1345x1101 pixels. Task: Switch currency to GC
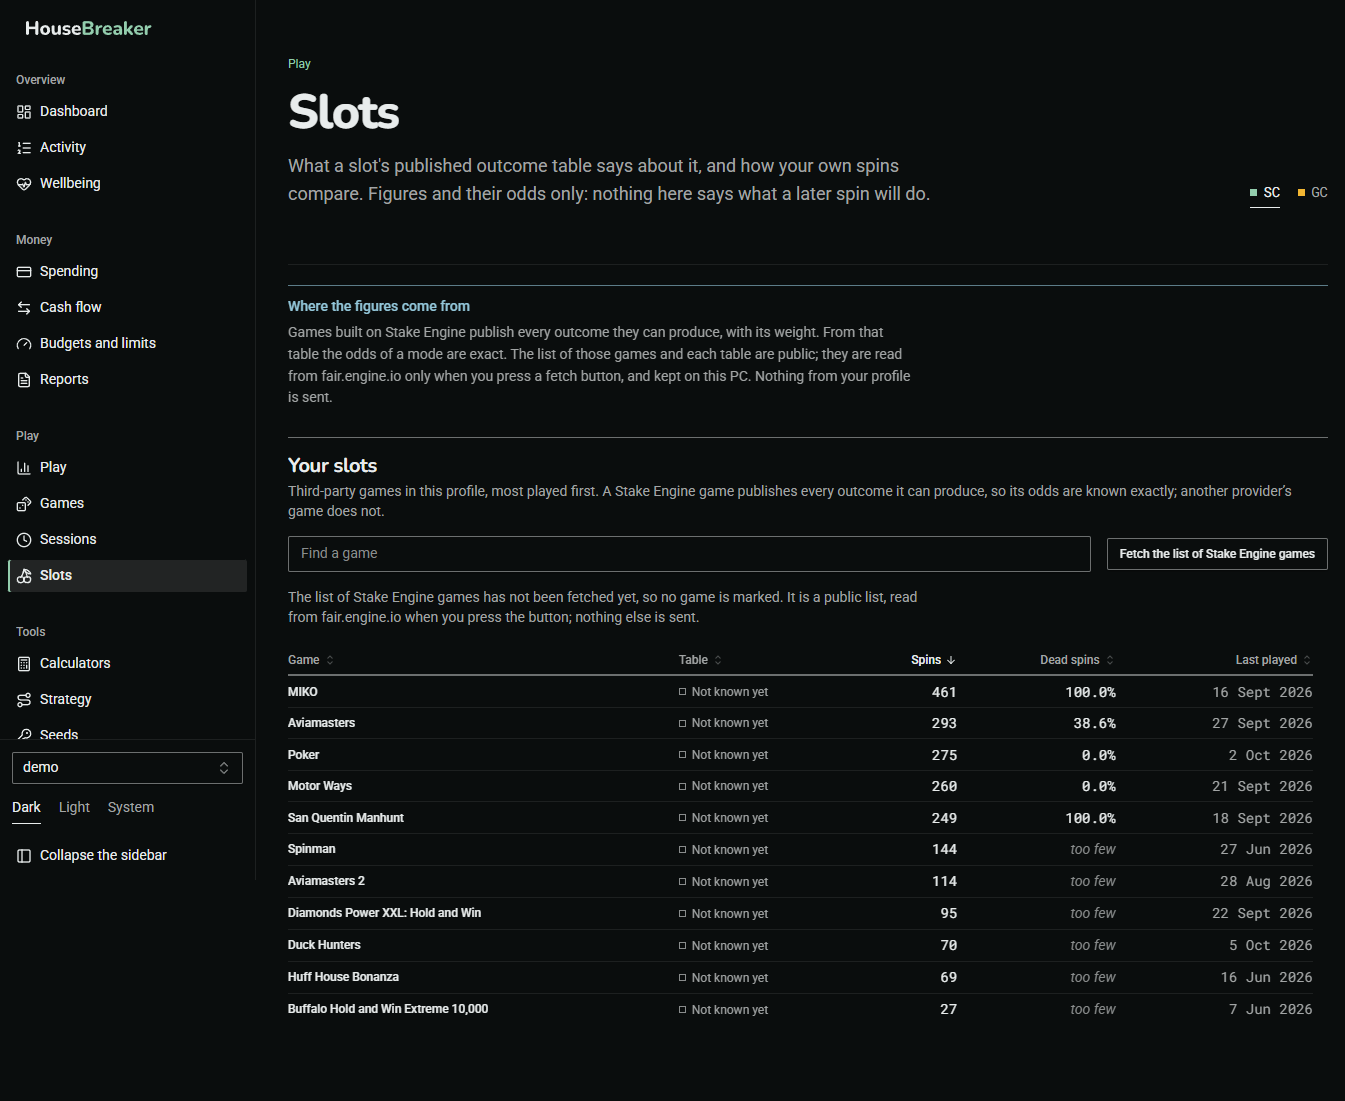[x=1313, y=193]
